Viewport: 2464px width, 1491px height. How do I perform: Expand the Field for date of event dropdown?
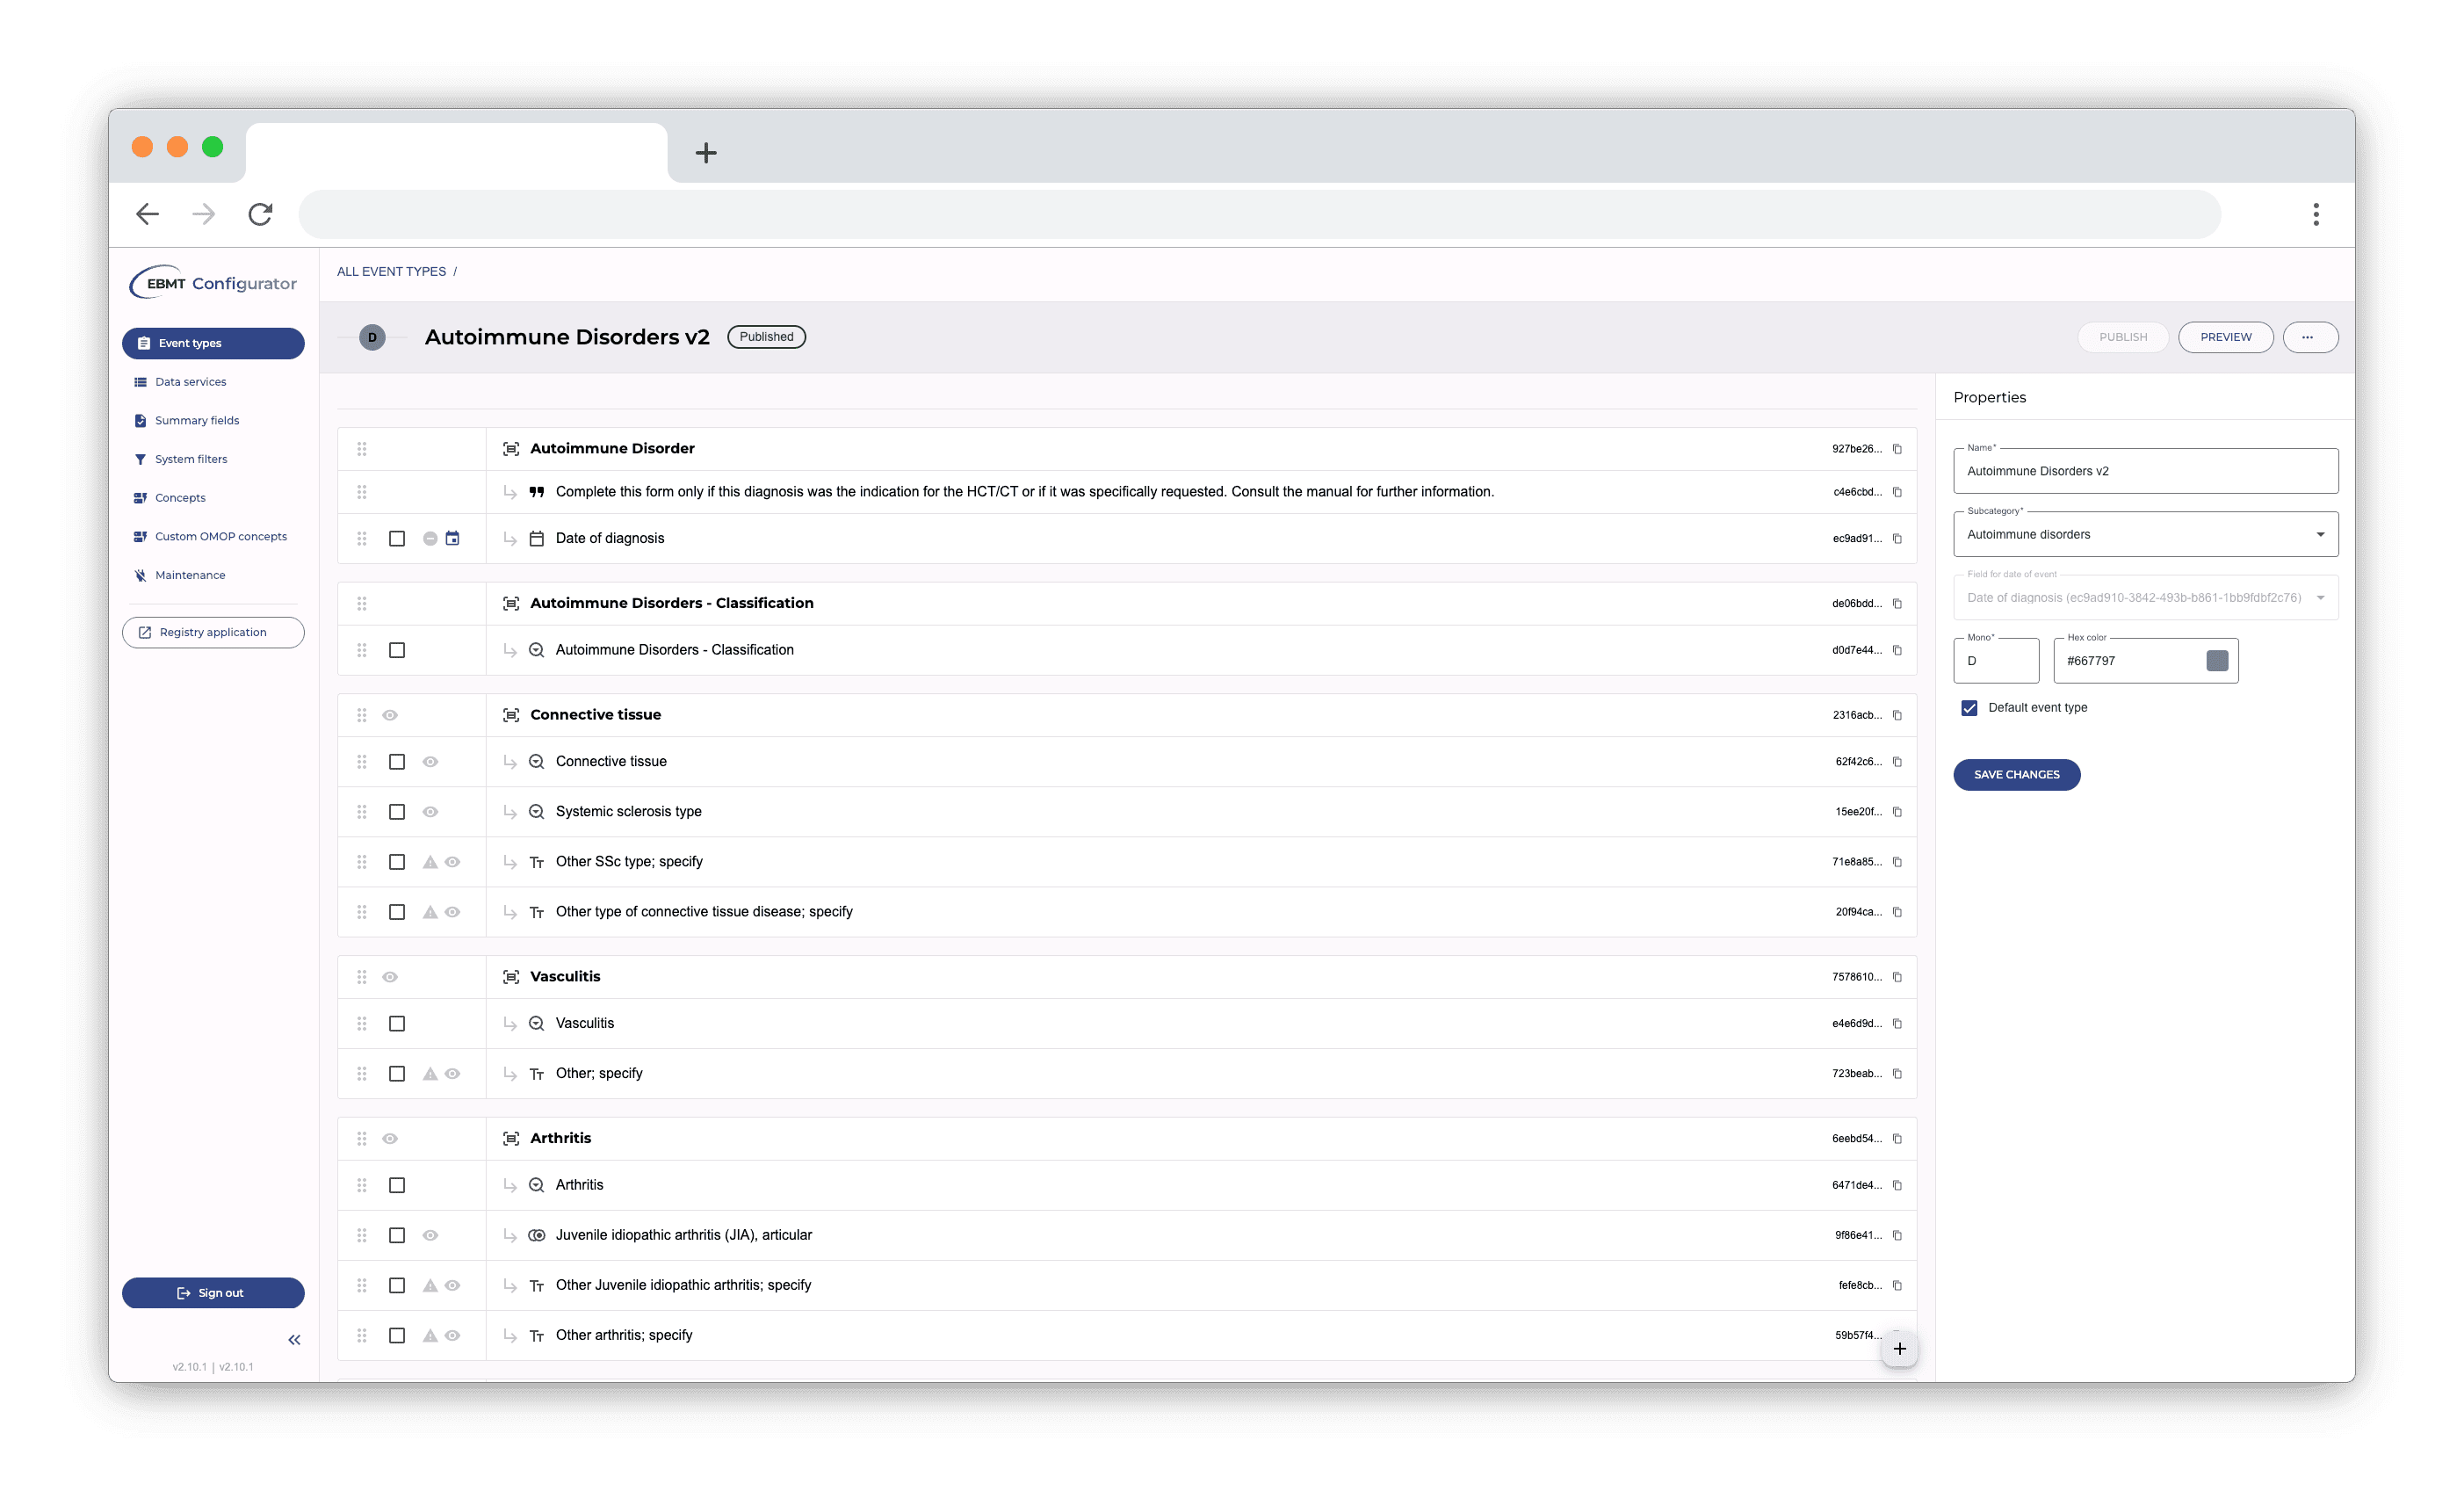tap(2145, 598)
